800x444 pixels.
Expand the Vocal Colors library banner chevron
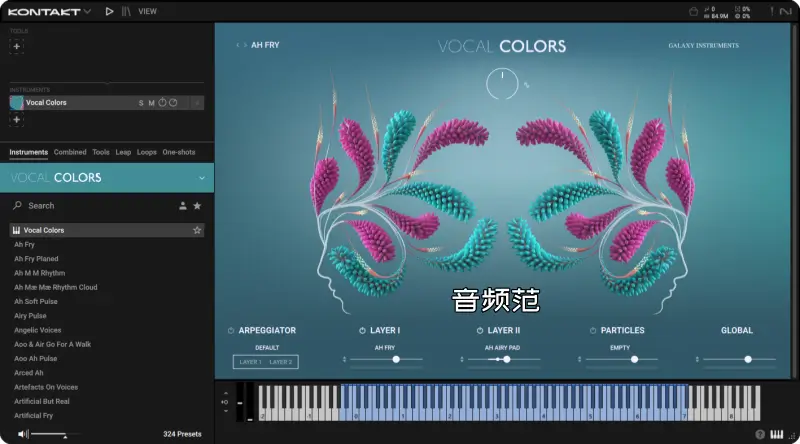(201, 178)
